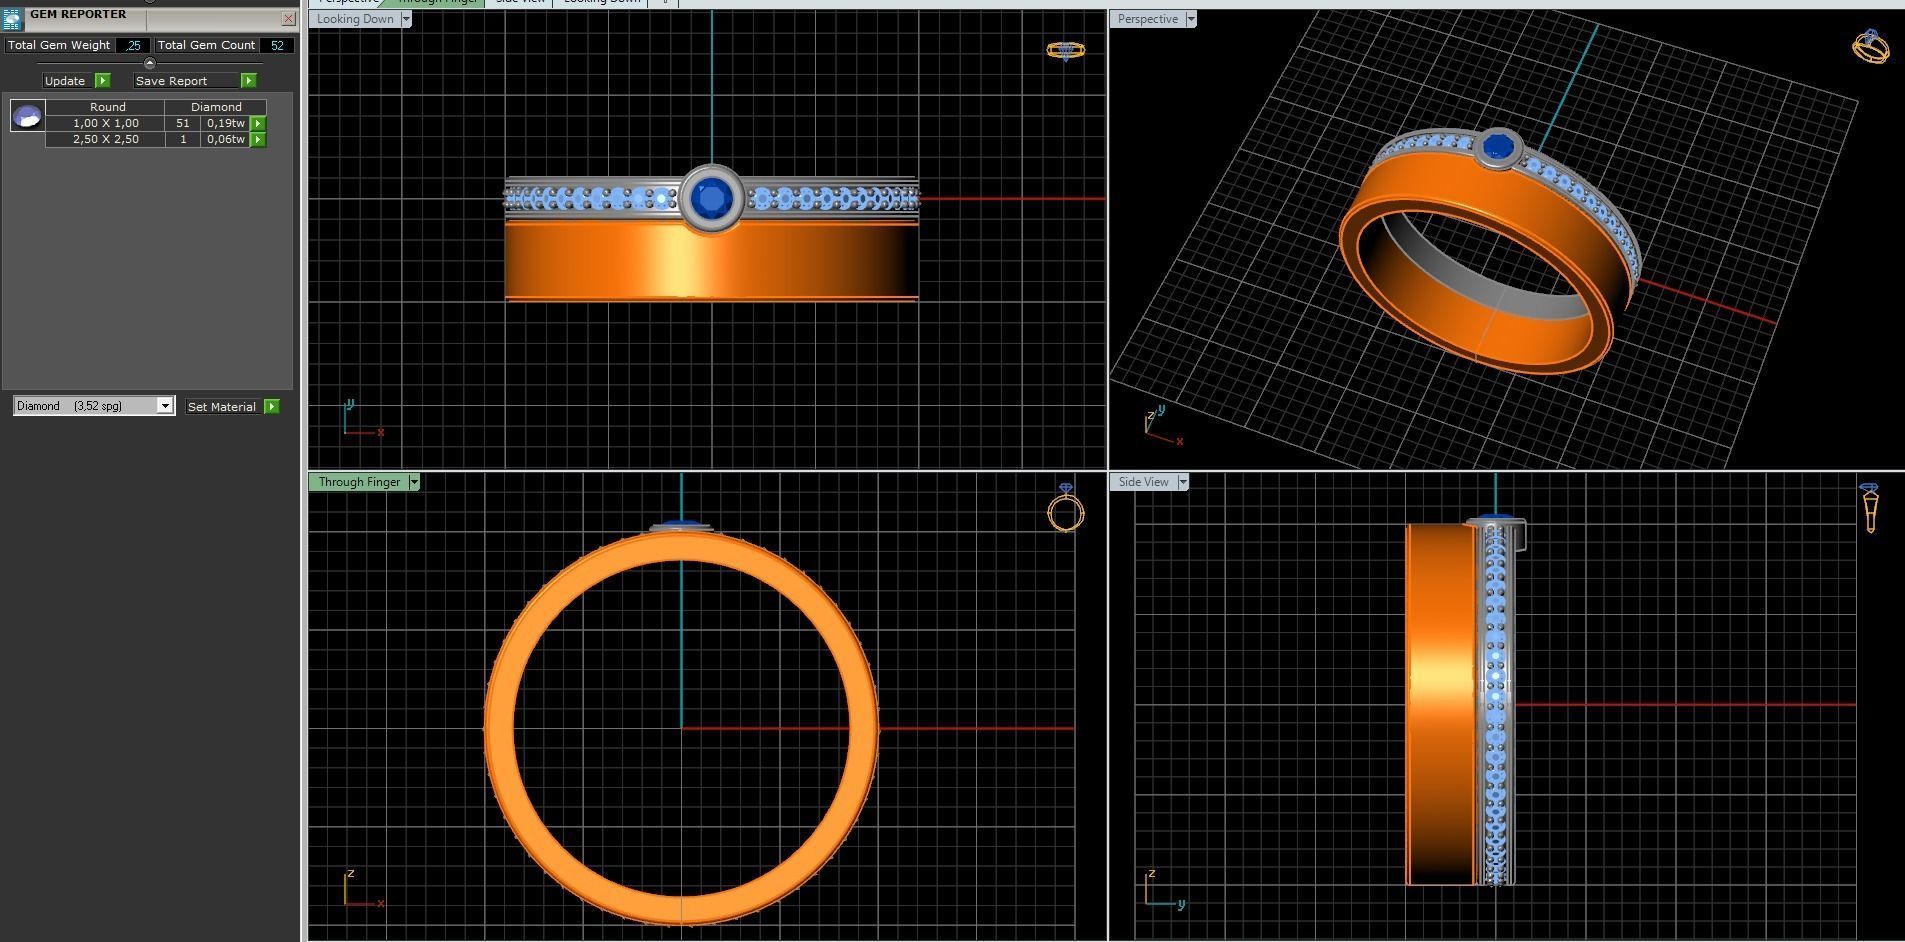Click the Update button
1905x942 pixels.
[66, 80]
